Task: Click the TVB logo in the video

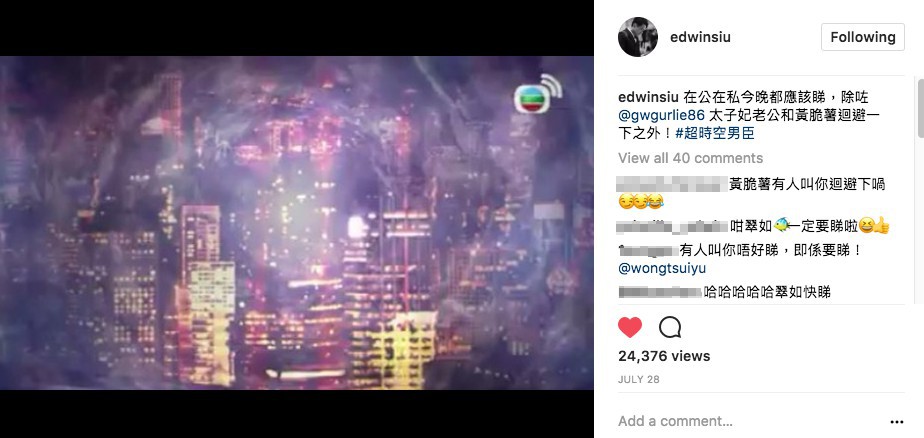Action: point(536,94)
